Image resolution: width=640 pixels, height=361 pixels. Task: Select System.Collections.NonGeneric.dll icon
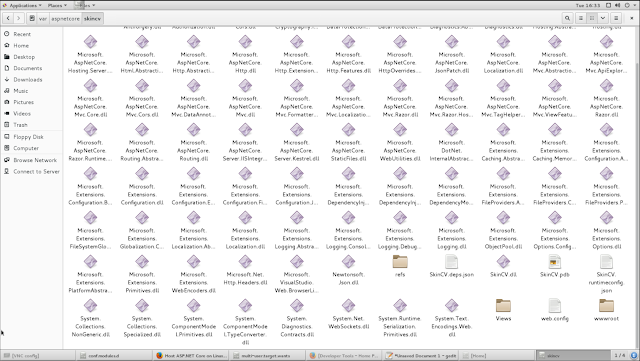(90, 305)
